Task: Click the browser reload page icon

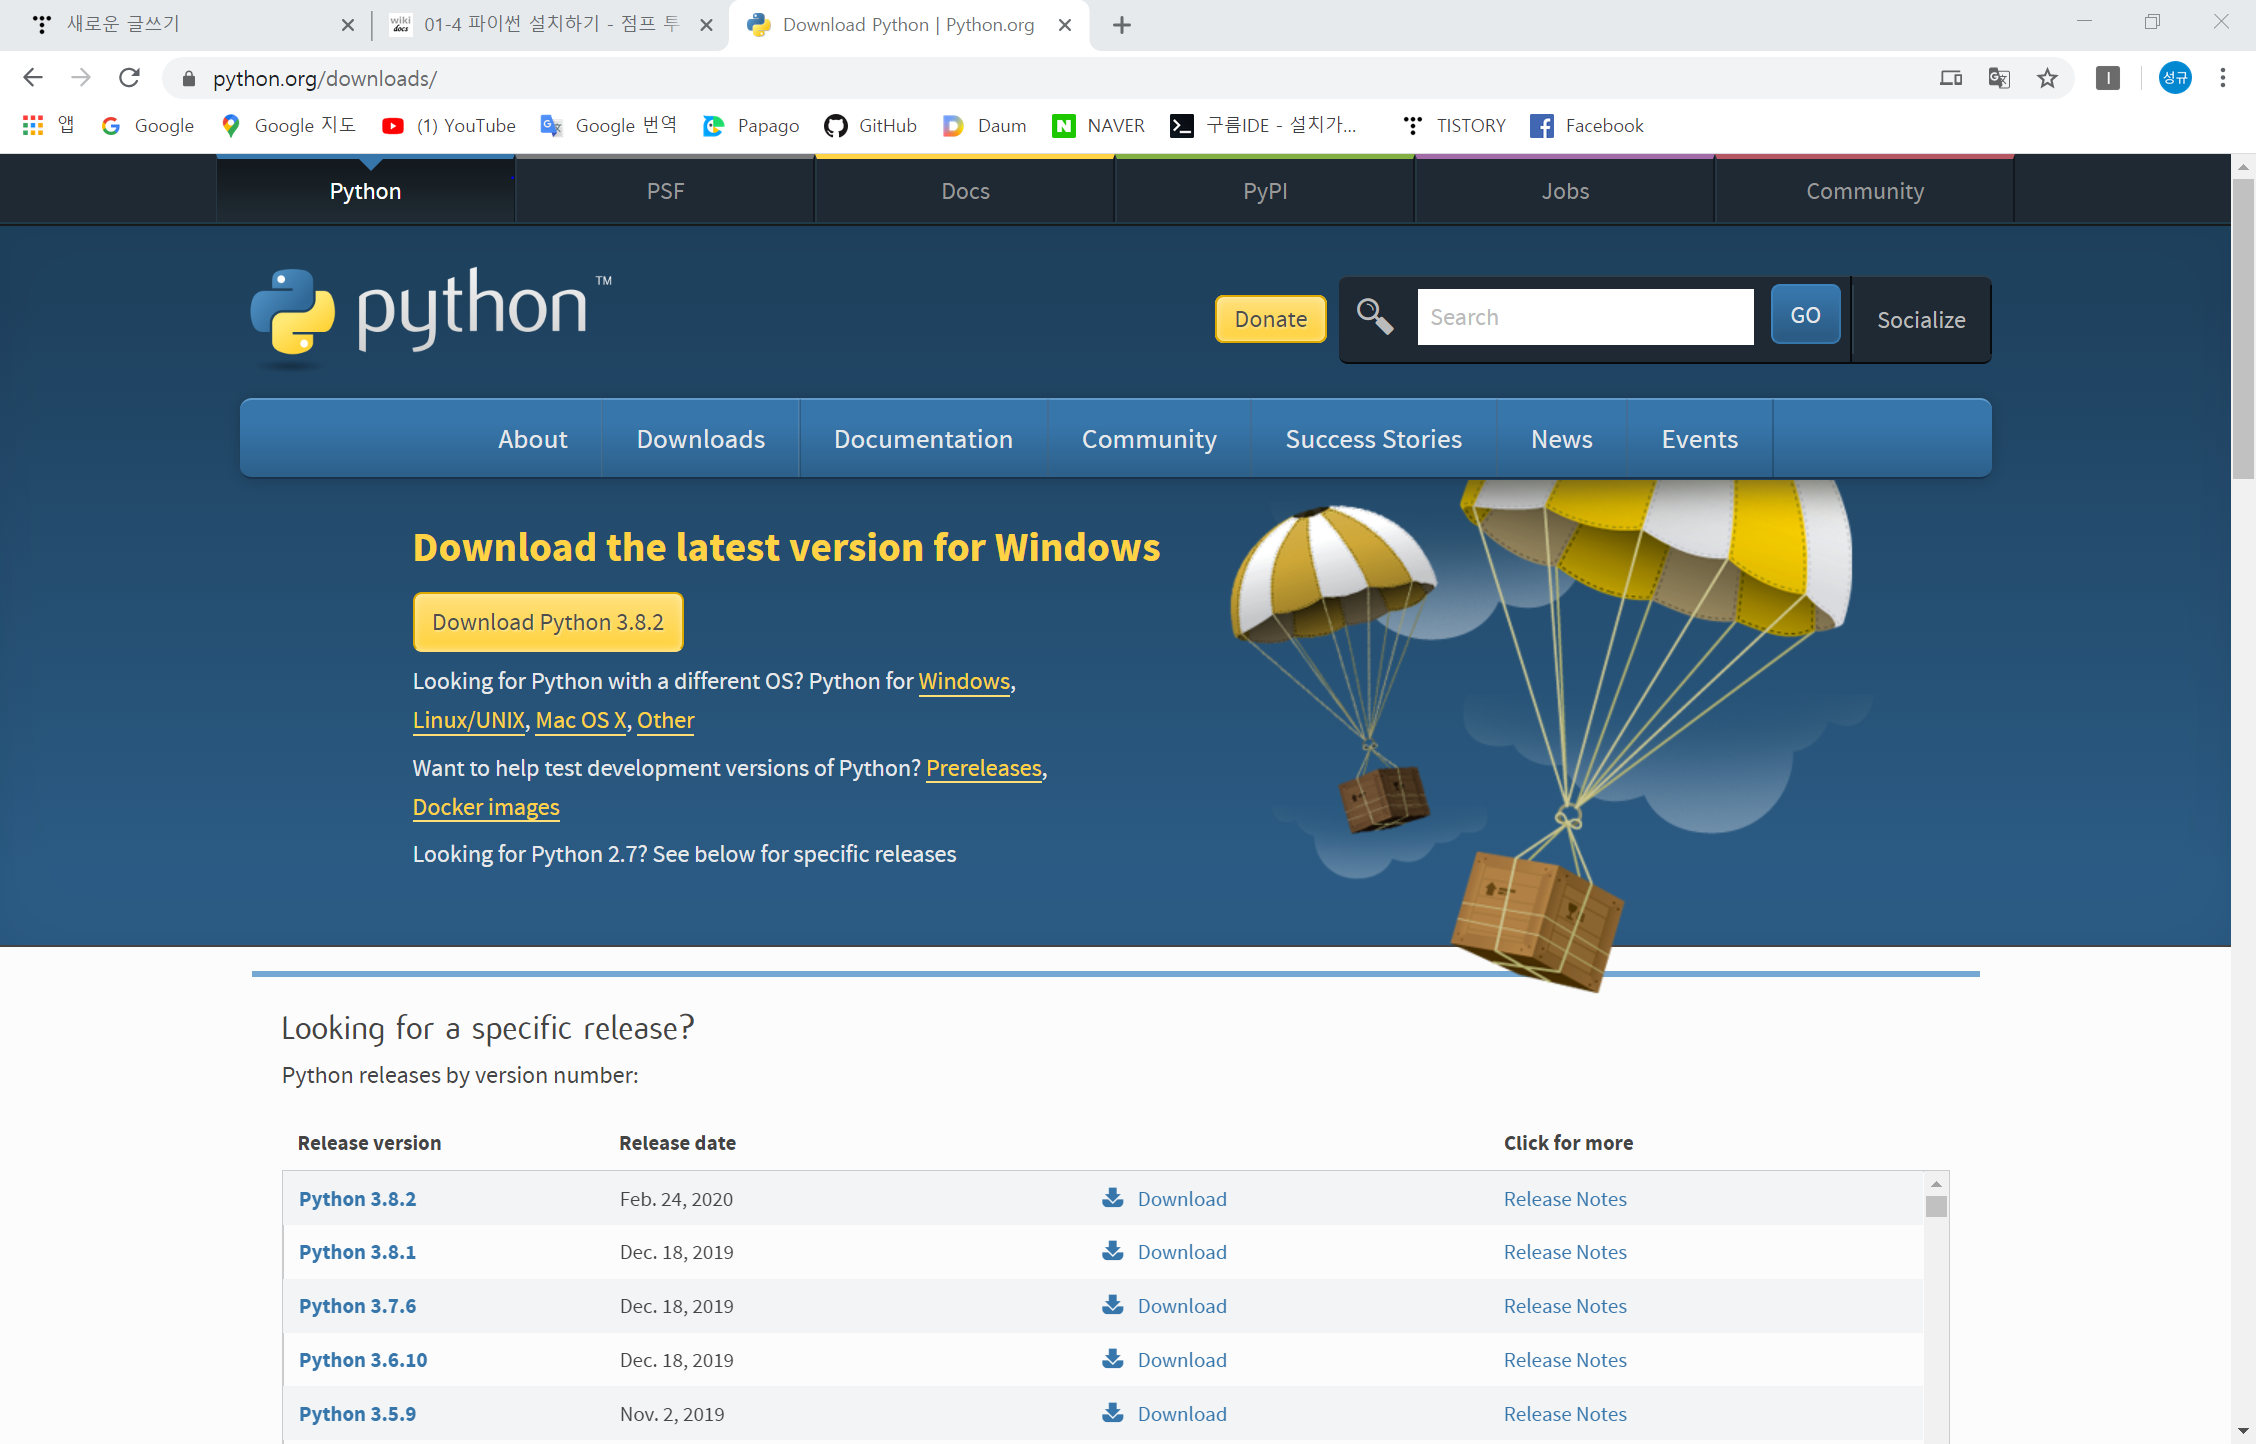Action: tap(129, 78)
